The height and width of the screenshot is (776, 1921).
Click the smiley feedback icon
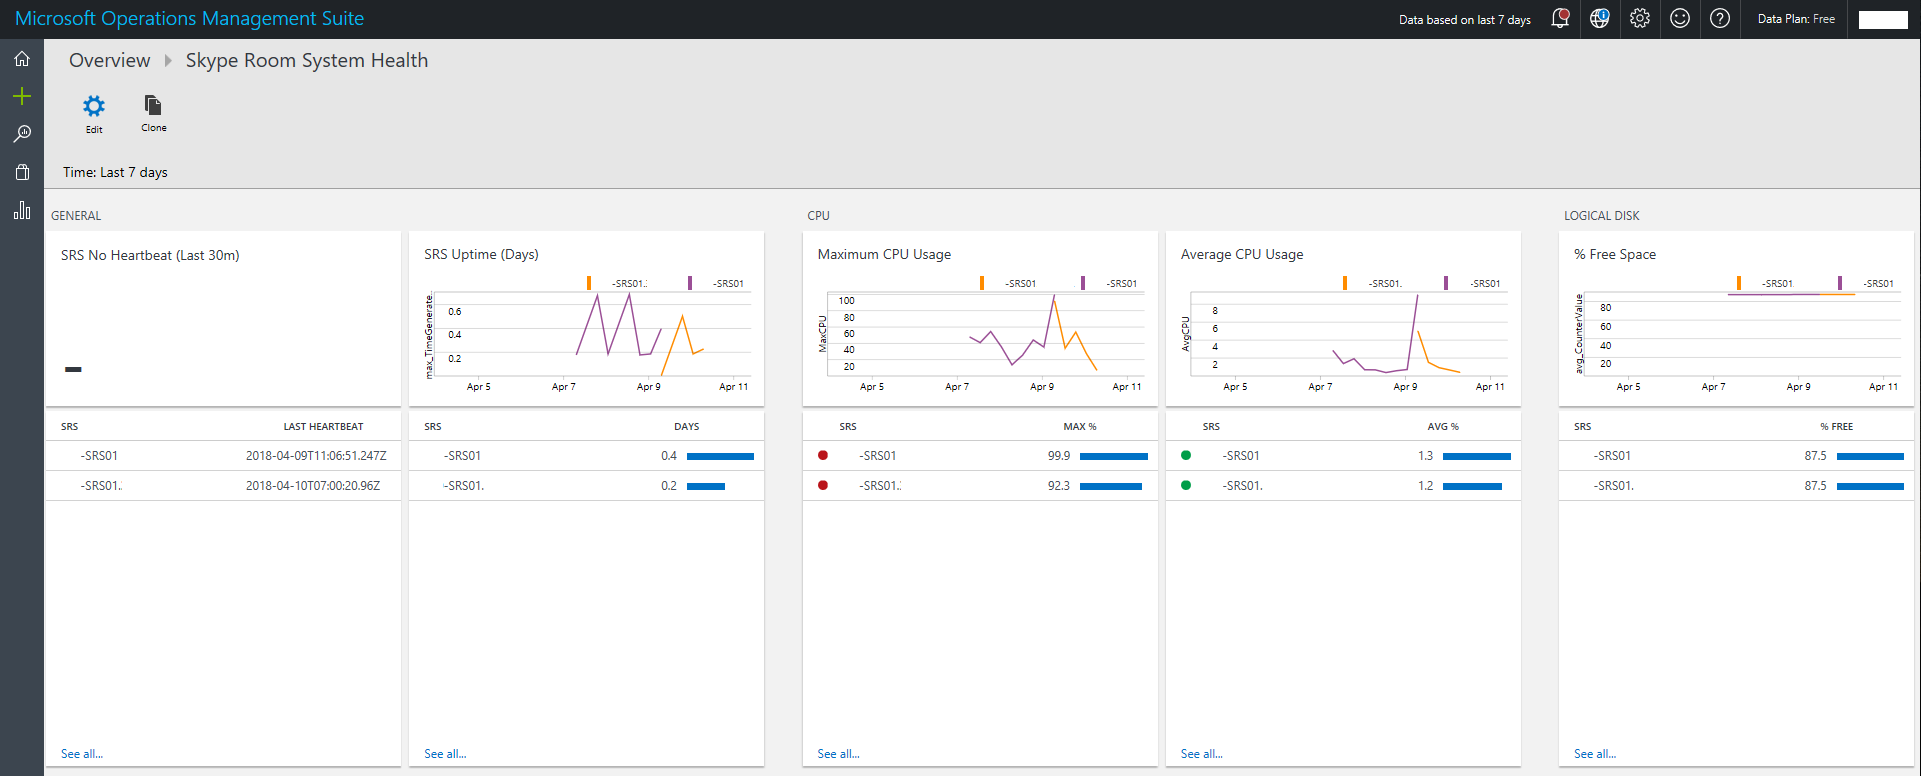(1680, 19)
